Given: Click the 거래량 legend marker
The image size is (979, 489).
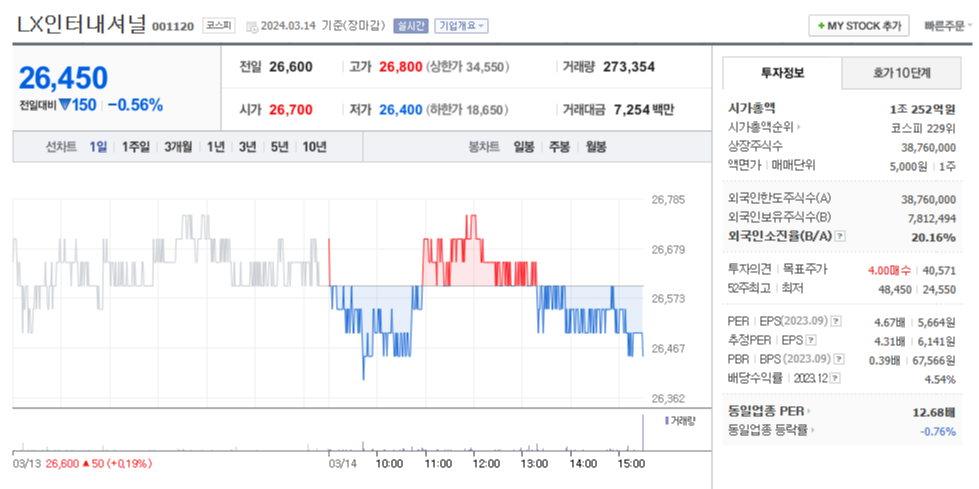Looking at the screenshot, I should pyautogui.click(x=667, y=420).
